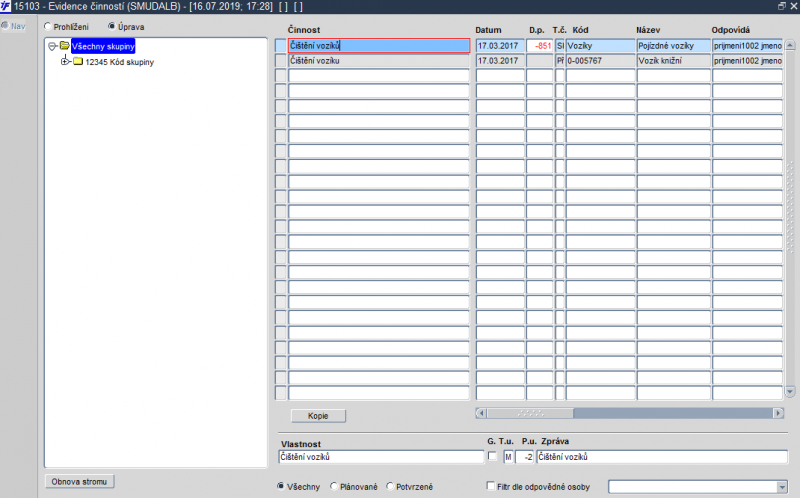Restore the window using the title bar button
This screenshot has height=498, width=800.
click(782, 6)
